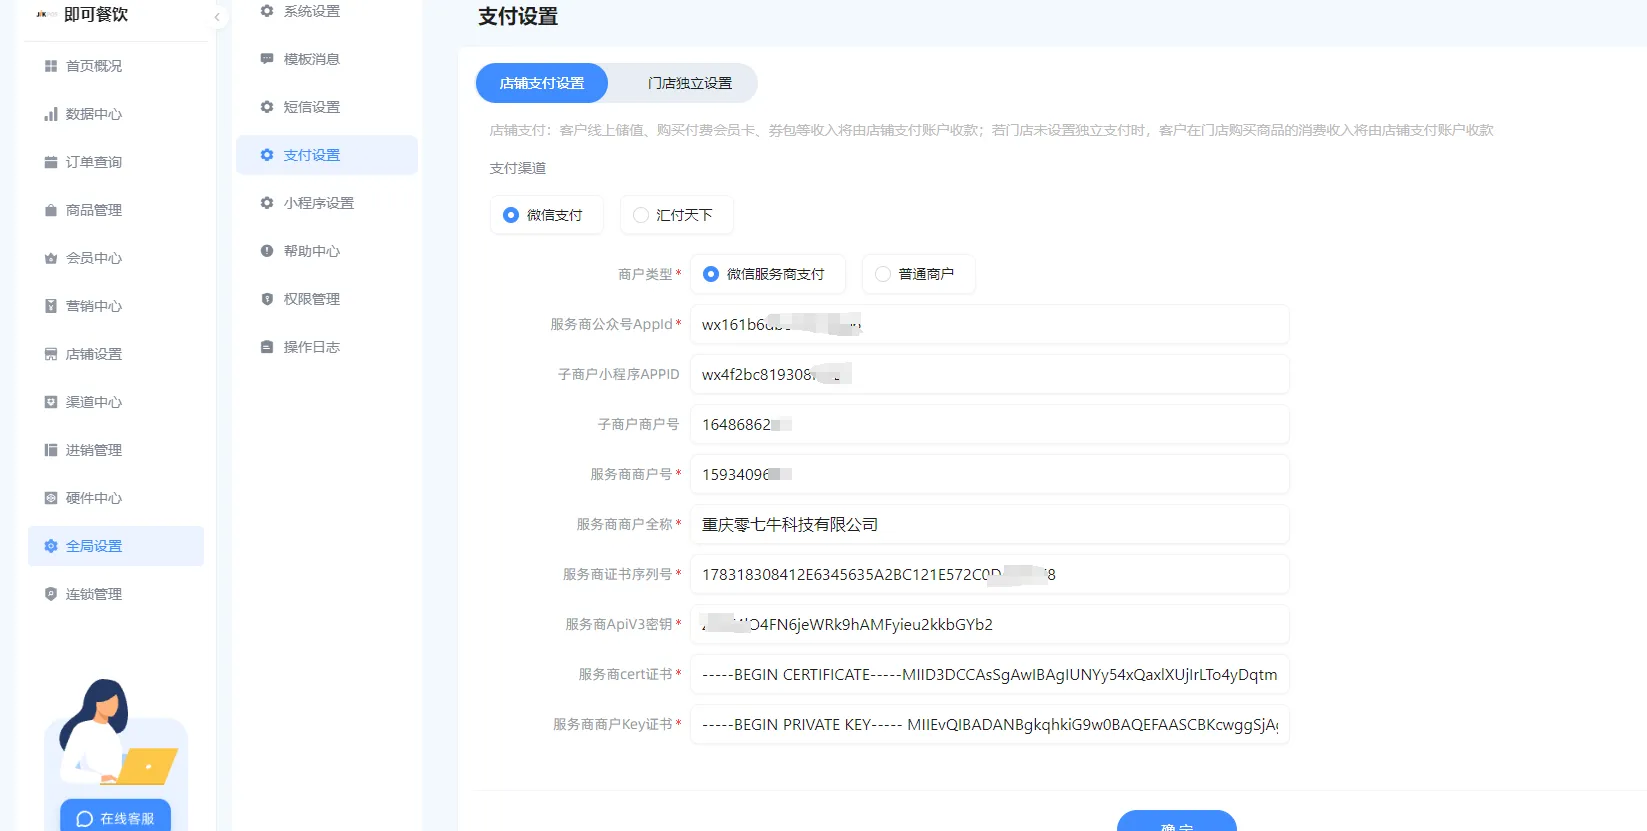
Task: Click the 渠道中心 icon
Action: point(51,402)
